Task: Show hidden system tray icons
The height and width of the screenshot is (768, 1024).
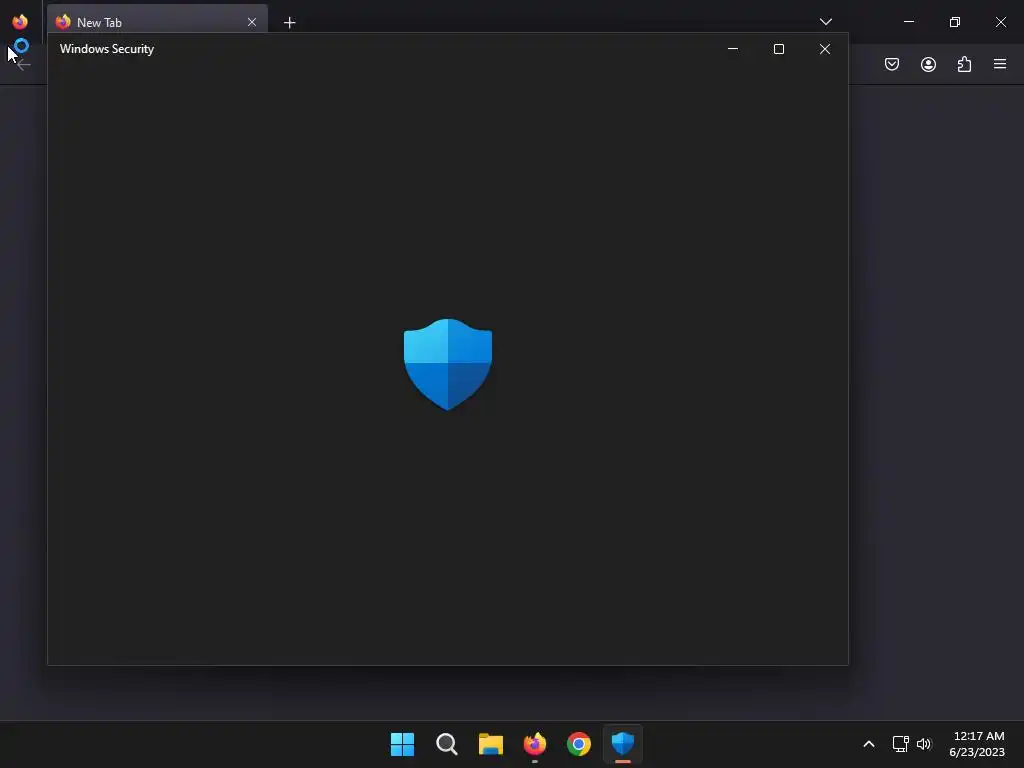Action: [869, 744]
